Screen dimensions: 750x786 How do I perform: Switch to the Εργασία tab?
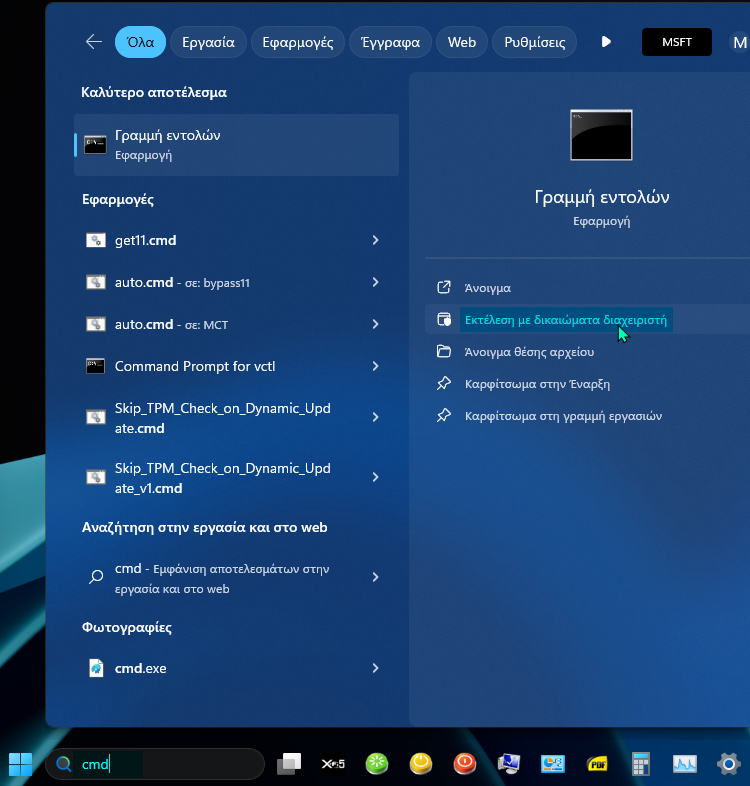(x=209, y=42)
